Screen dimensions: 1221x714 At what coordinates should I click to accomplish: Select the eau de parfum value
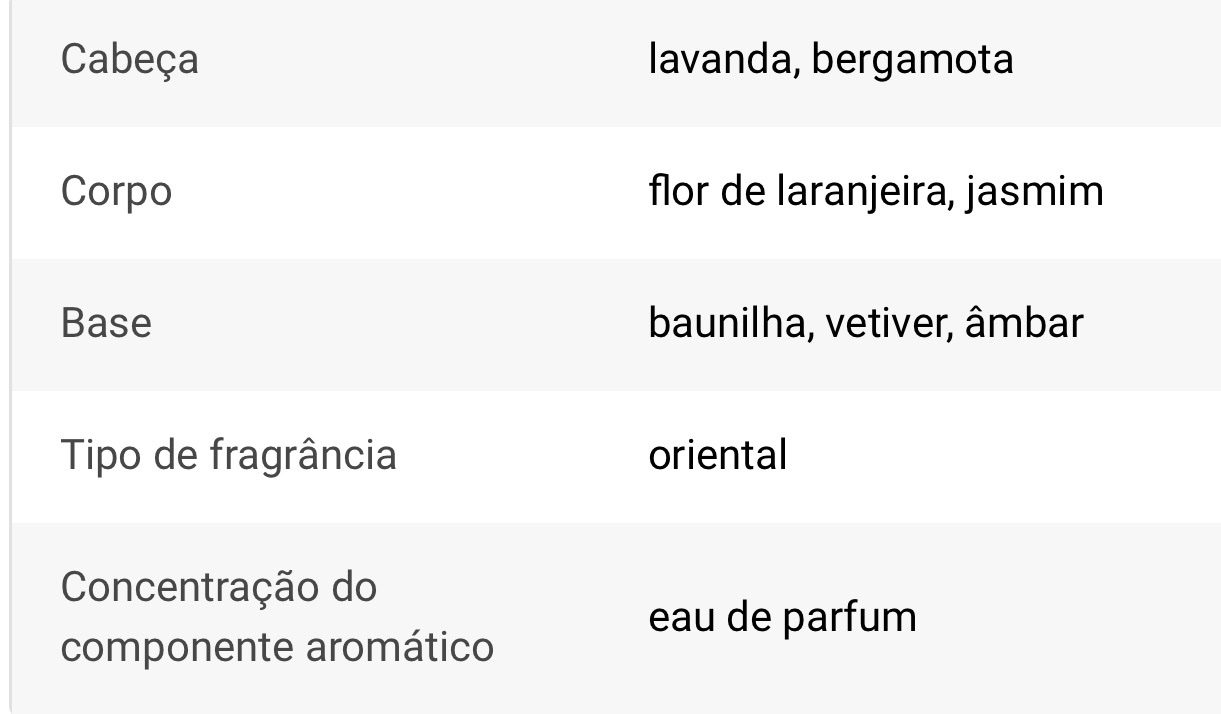tap(782, 617)
